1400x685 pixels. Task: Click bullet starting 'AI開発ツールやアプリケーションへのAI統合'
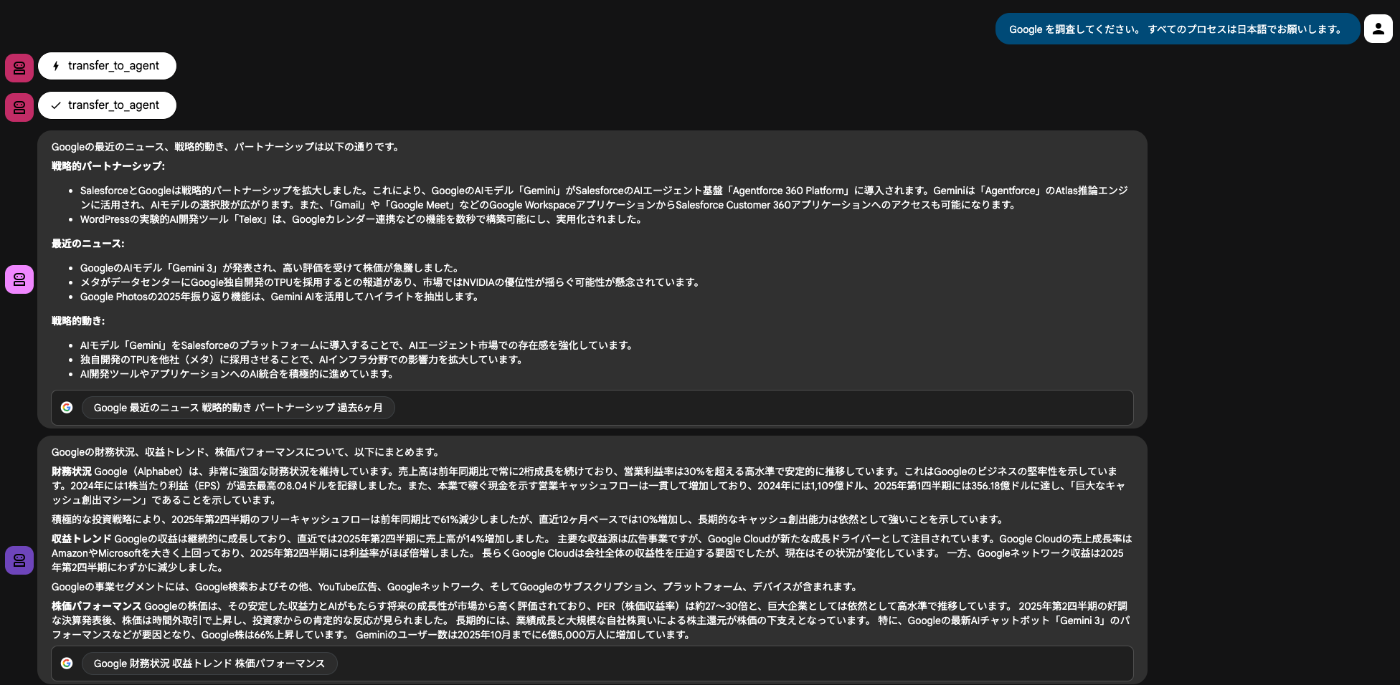[x=238, y=373]
